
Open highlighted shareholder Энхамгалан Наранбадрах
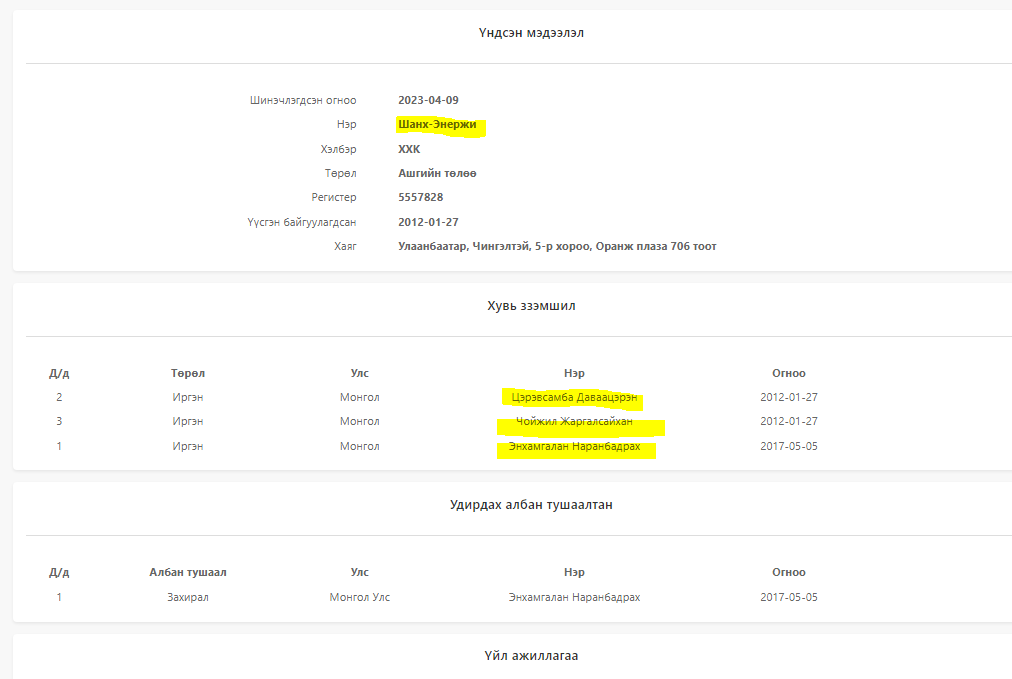click(573, 446)
